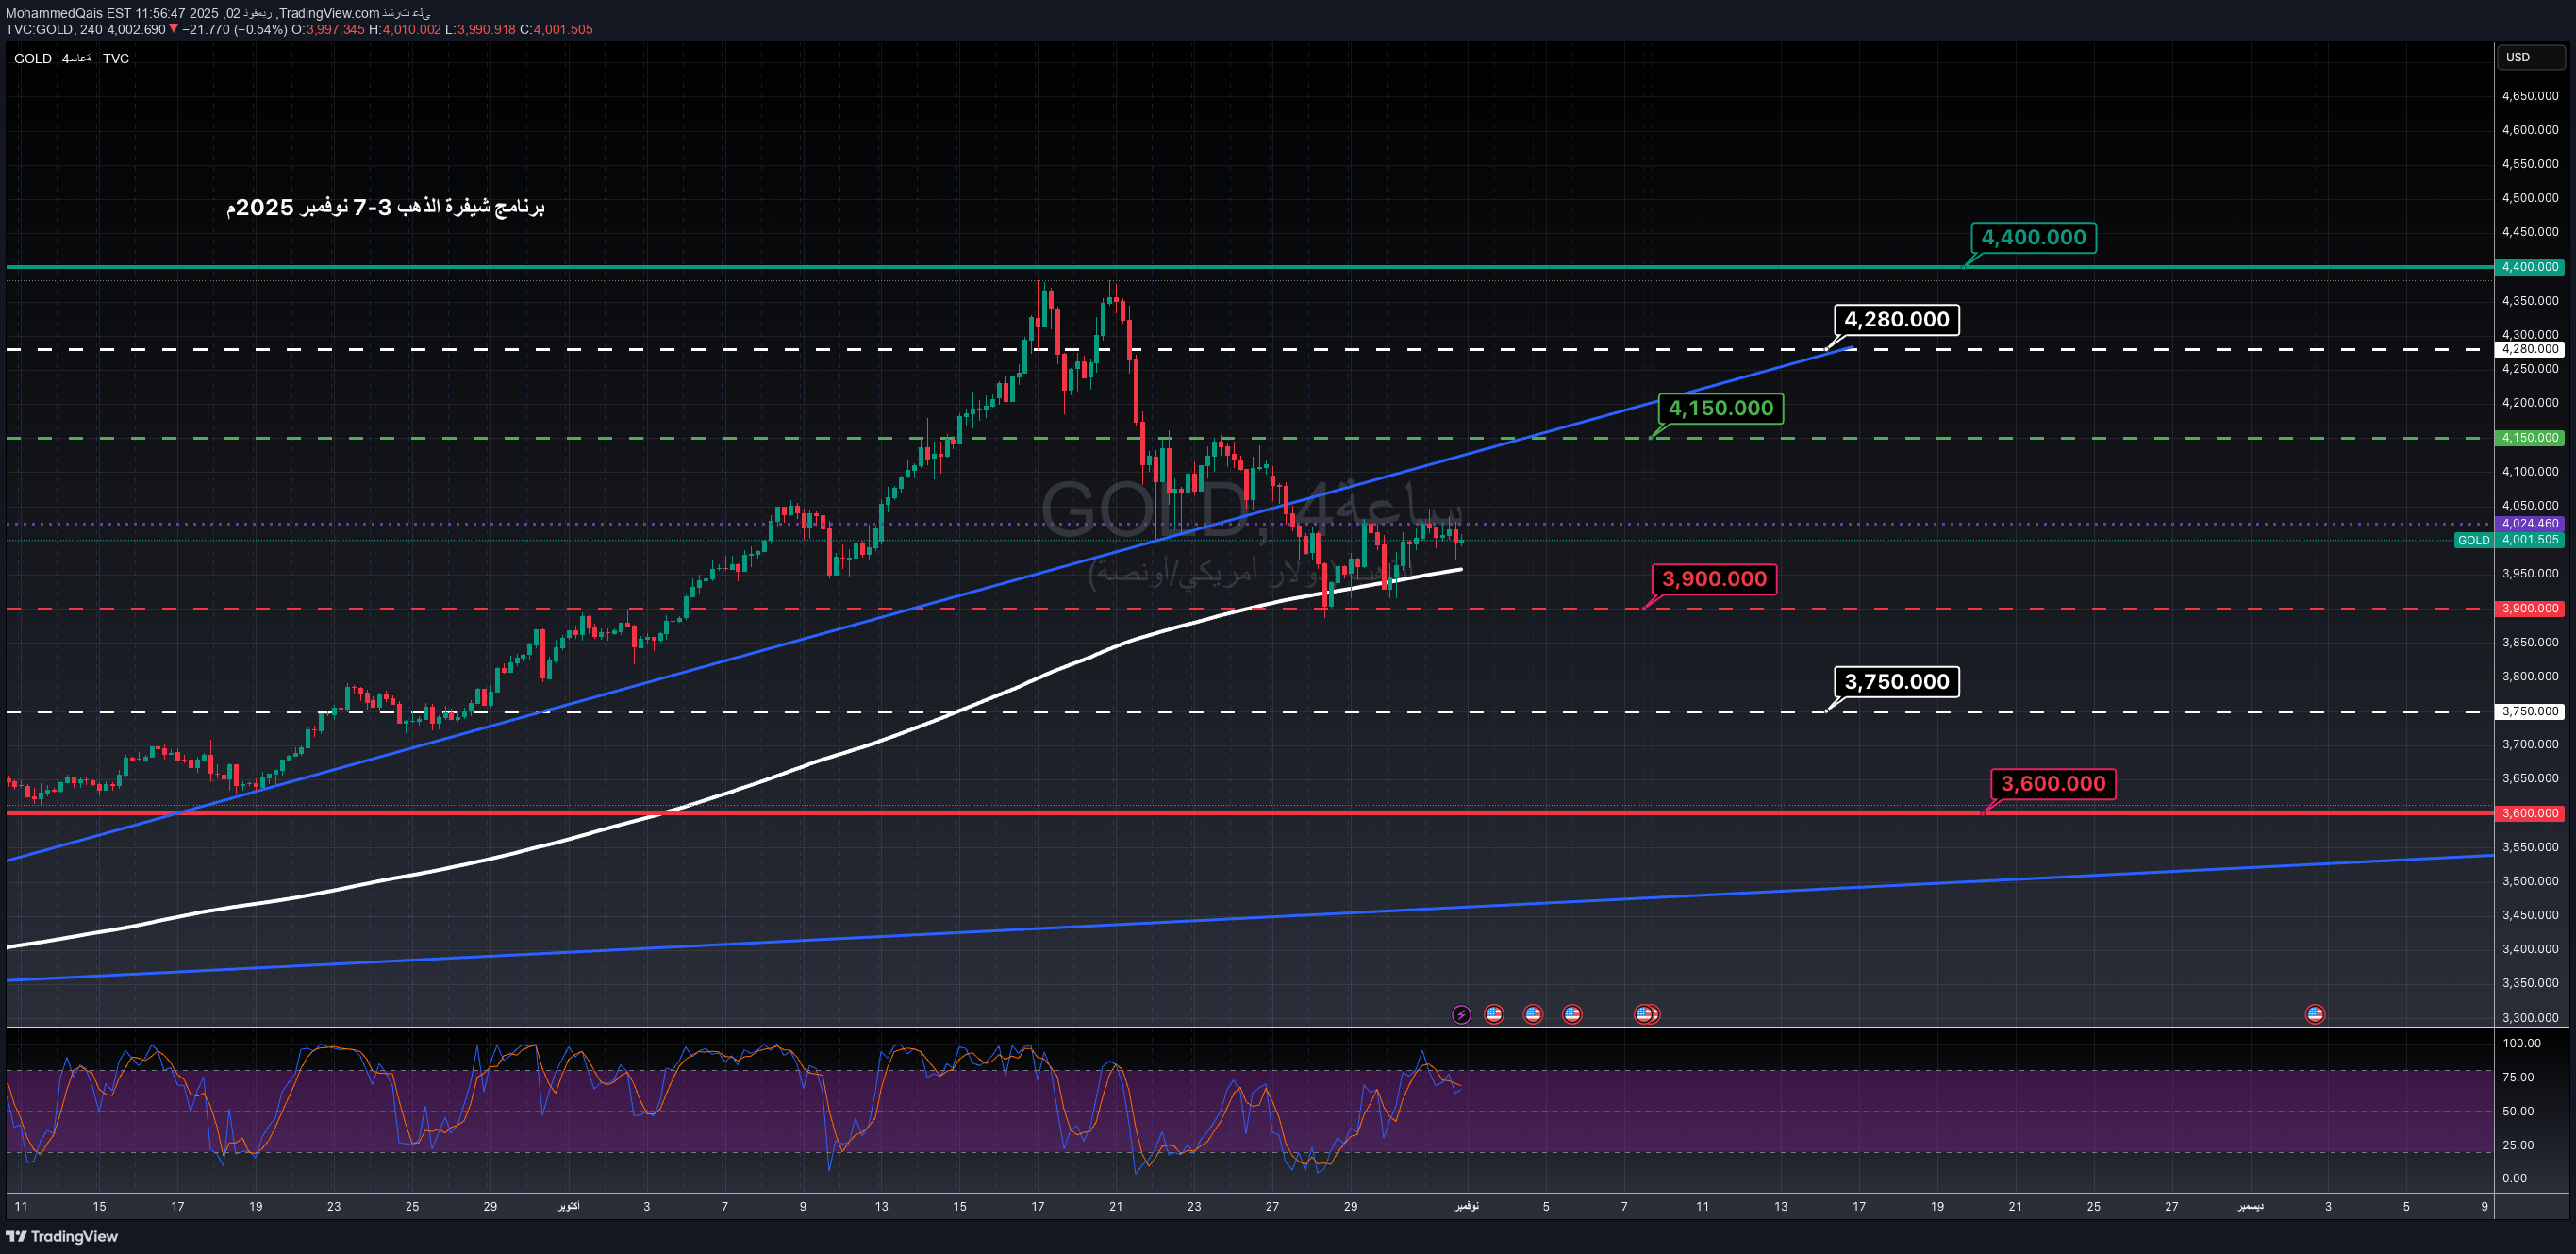Click the December US flag event icon
Viewport: 2576px width, 1254px height.
click(x=2314, y=1014)
